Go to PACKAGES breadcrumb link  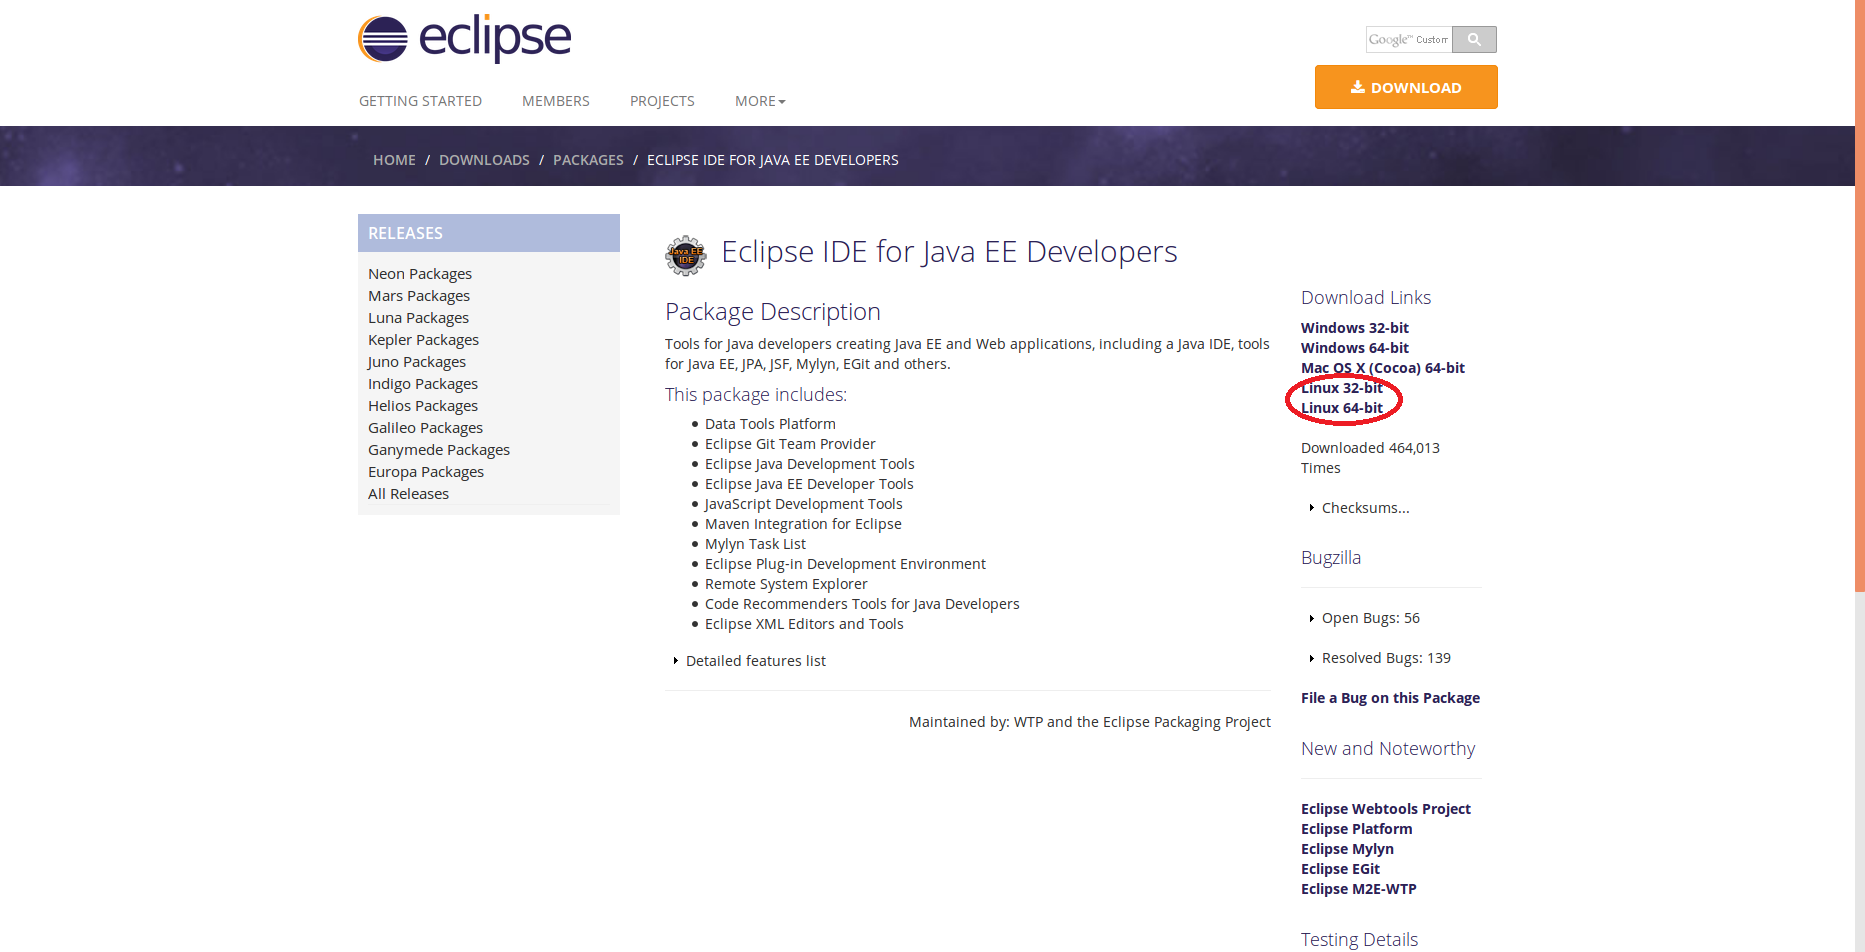(x=588, y=160)
